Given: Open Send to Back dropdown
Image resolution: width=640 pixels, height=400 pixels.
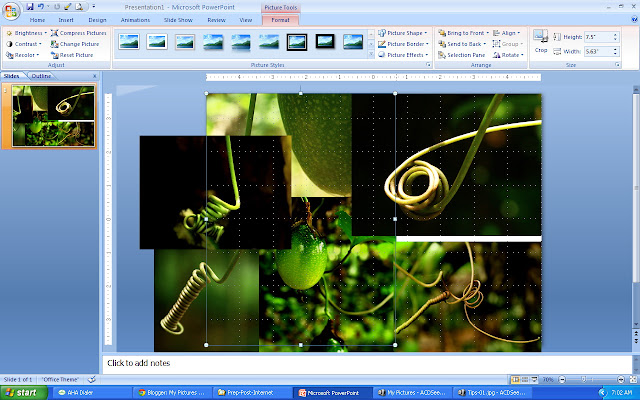Looking at the screenshot, I should click(462, 44).
